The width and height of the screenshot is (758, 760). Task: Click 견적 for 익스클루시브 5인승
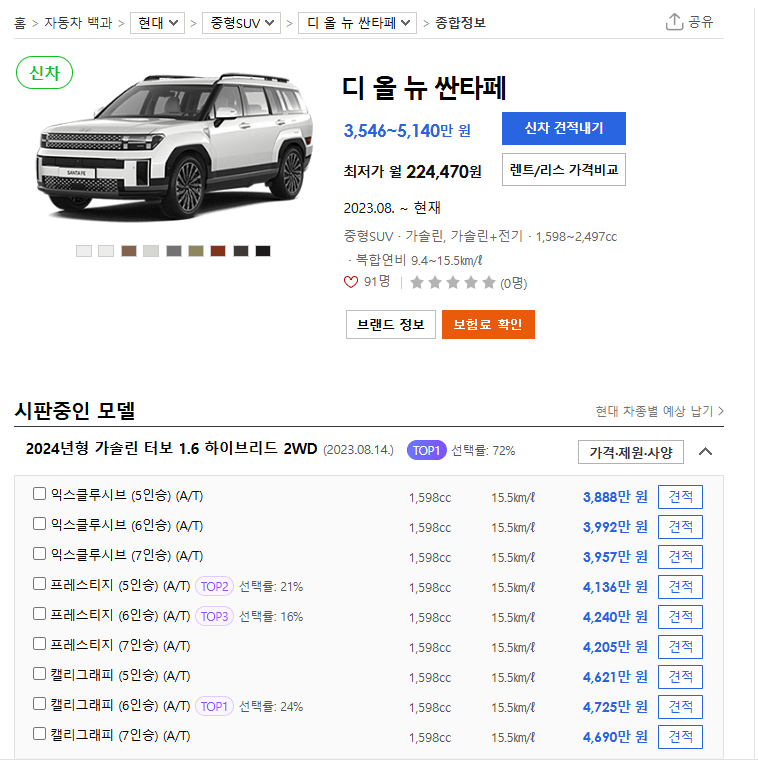pos(680,497)
